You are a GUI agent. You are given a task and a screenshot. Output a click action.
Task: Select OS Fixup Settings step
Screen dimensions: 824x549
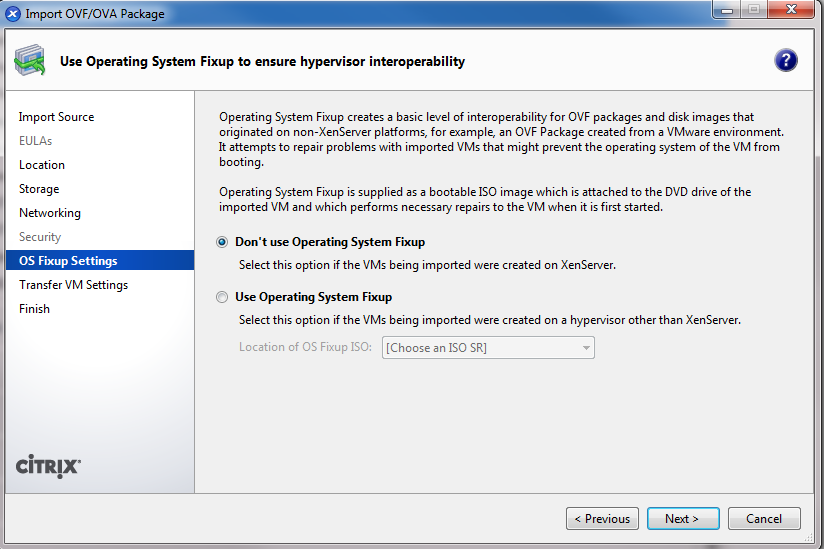[68, 261]
